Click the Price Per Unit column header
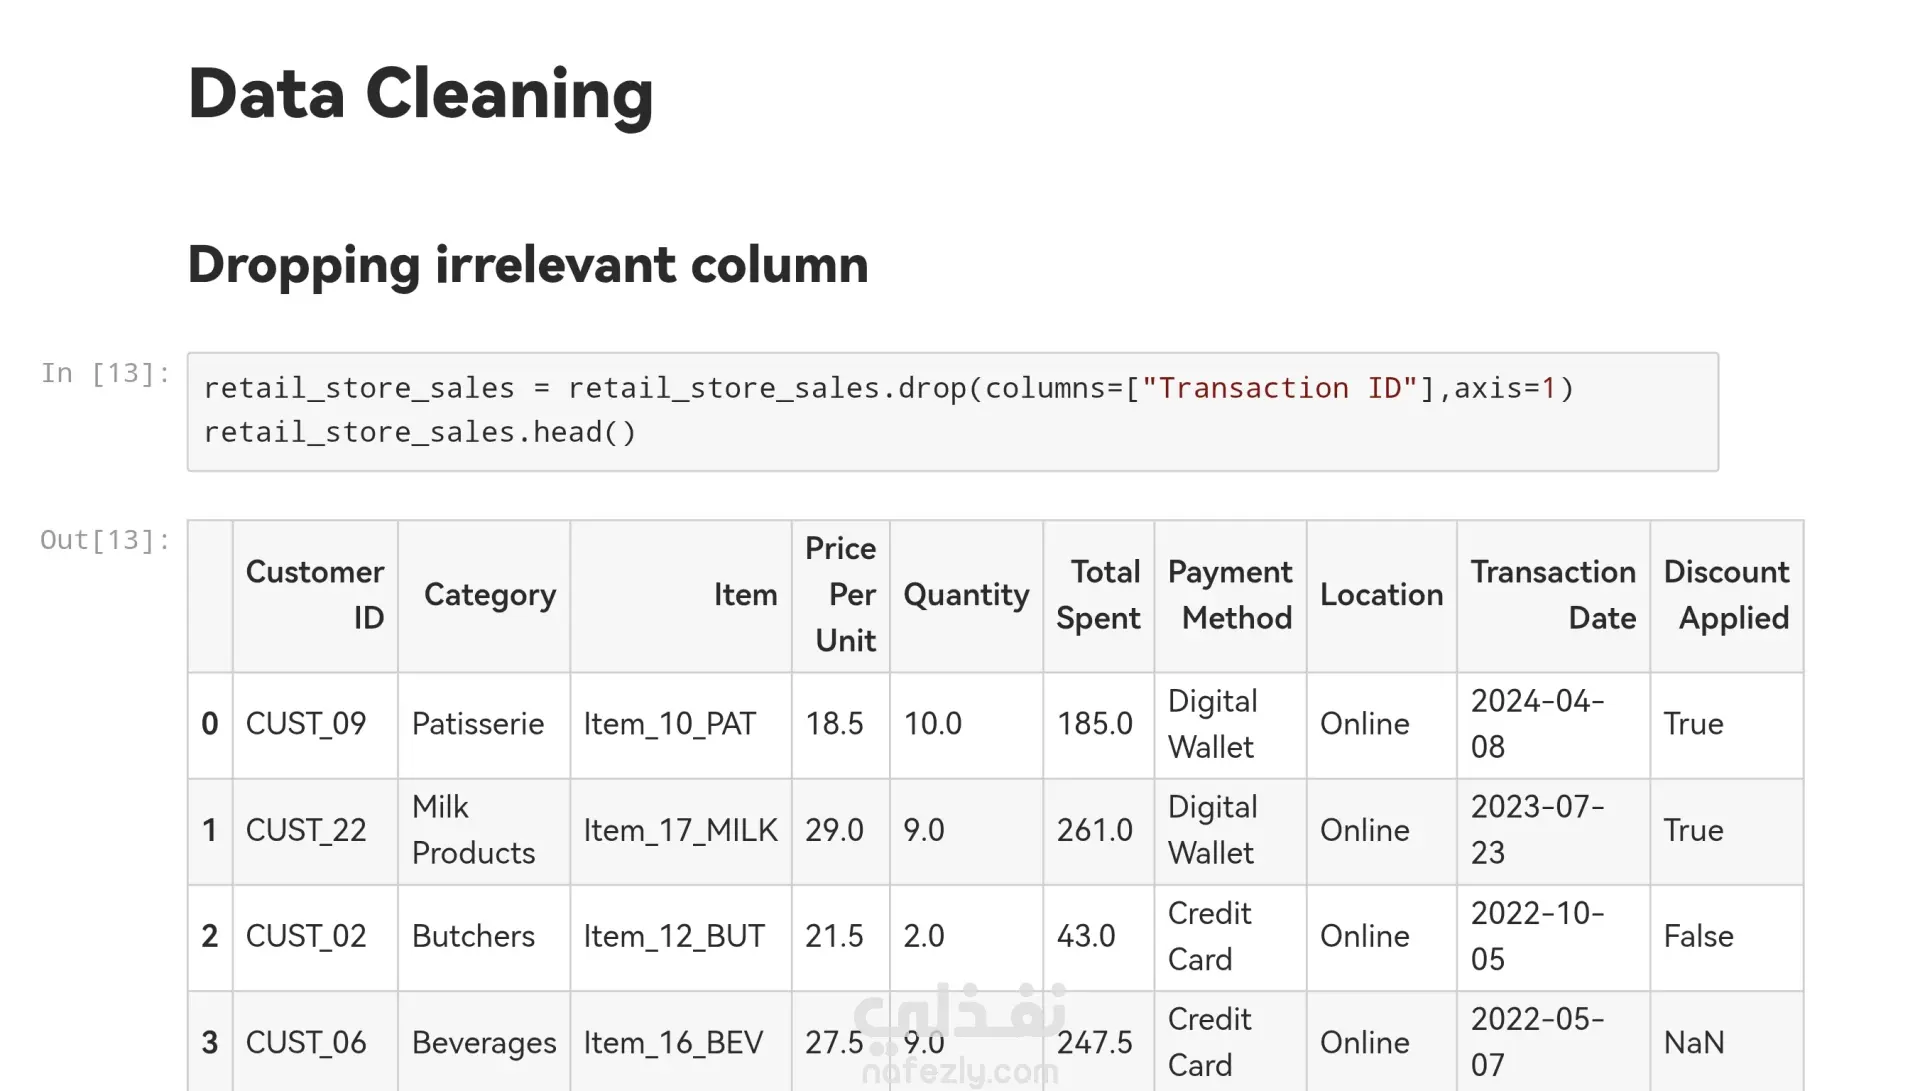Image resolution: width=1920 pixels, height=1091 pixels. tap(841, 595)
